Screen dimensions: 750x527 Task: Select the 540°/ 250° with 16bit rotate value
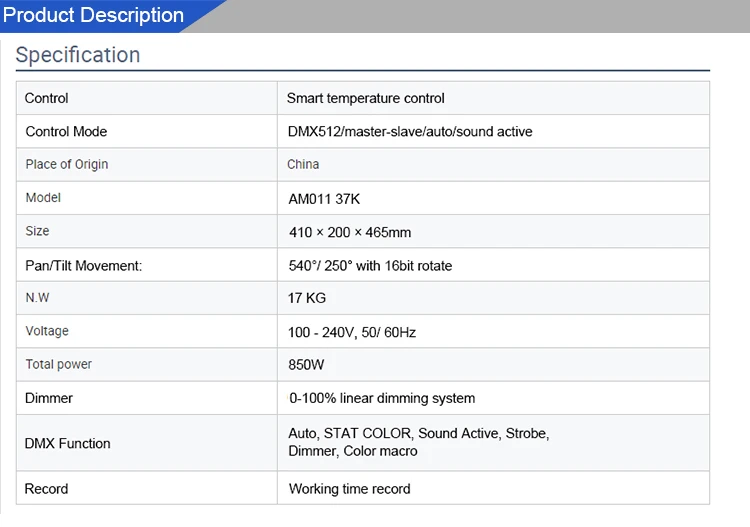(370, 265)
